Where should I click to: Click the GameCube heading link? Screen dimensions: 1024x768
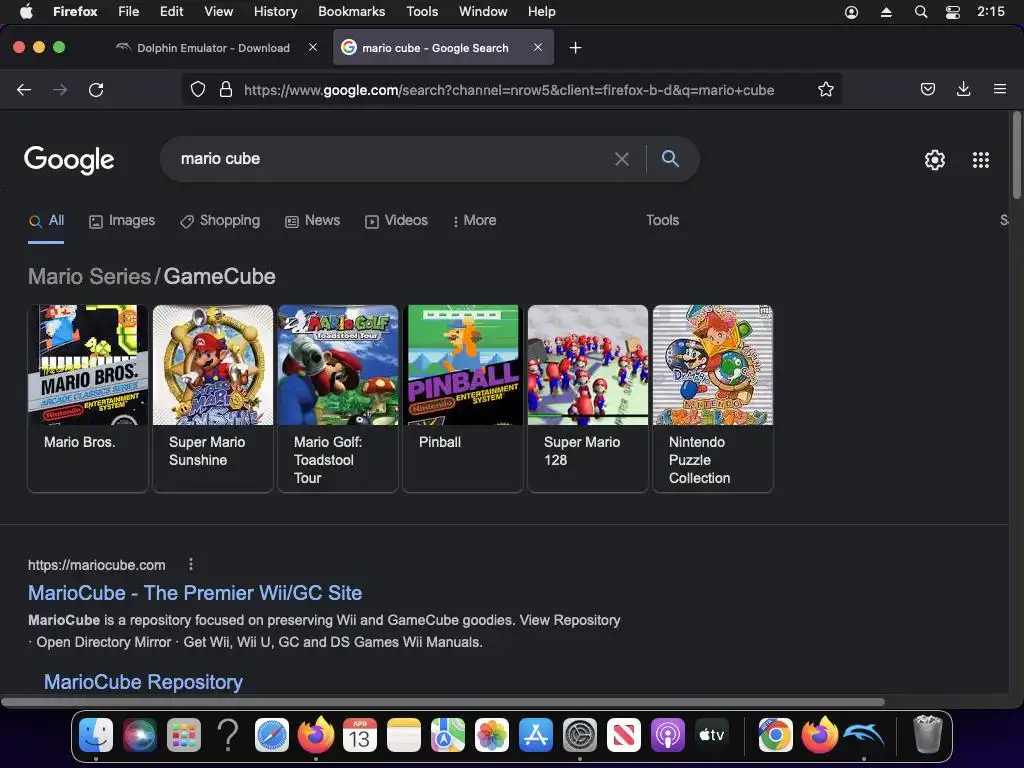(219, 276)
